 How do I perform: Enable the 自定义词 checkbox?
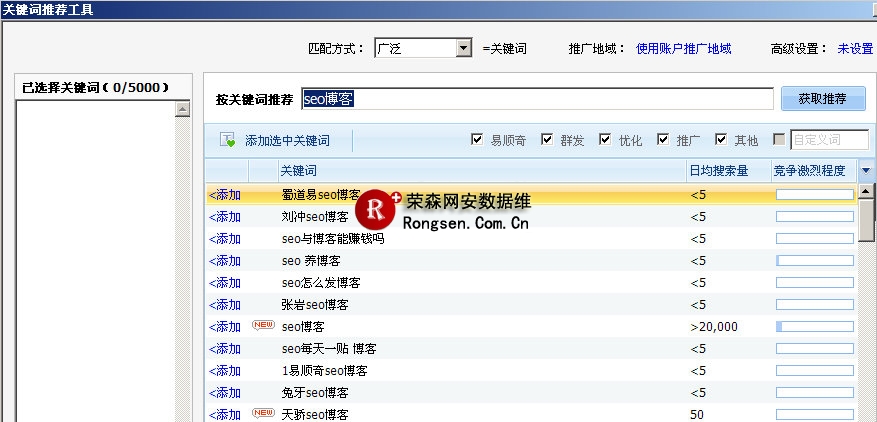(780, 140)
